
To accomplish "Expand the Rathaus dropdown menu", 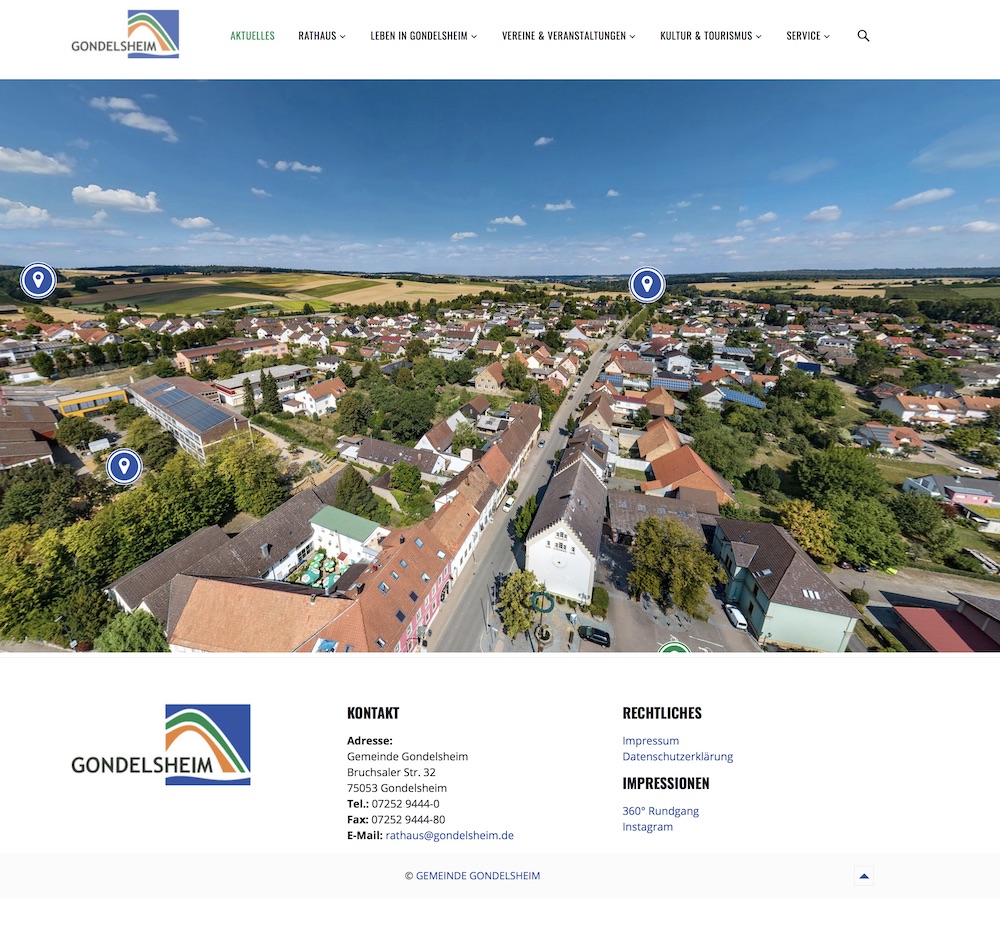I will [x=321, y=36].
